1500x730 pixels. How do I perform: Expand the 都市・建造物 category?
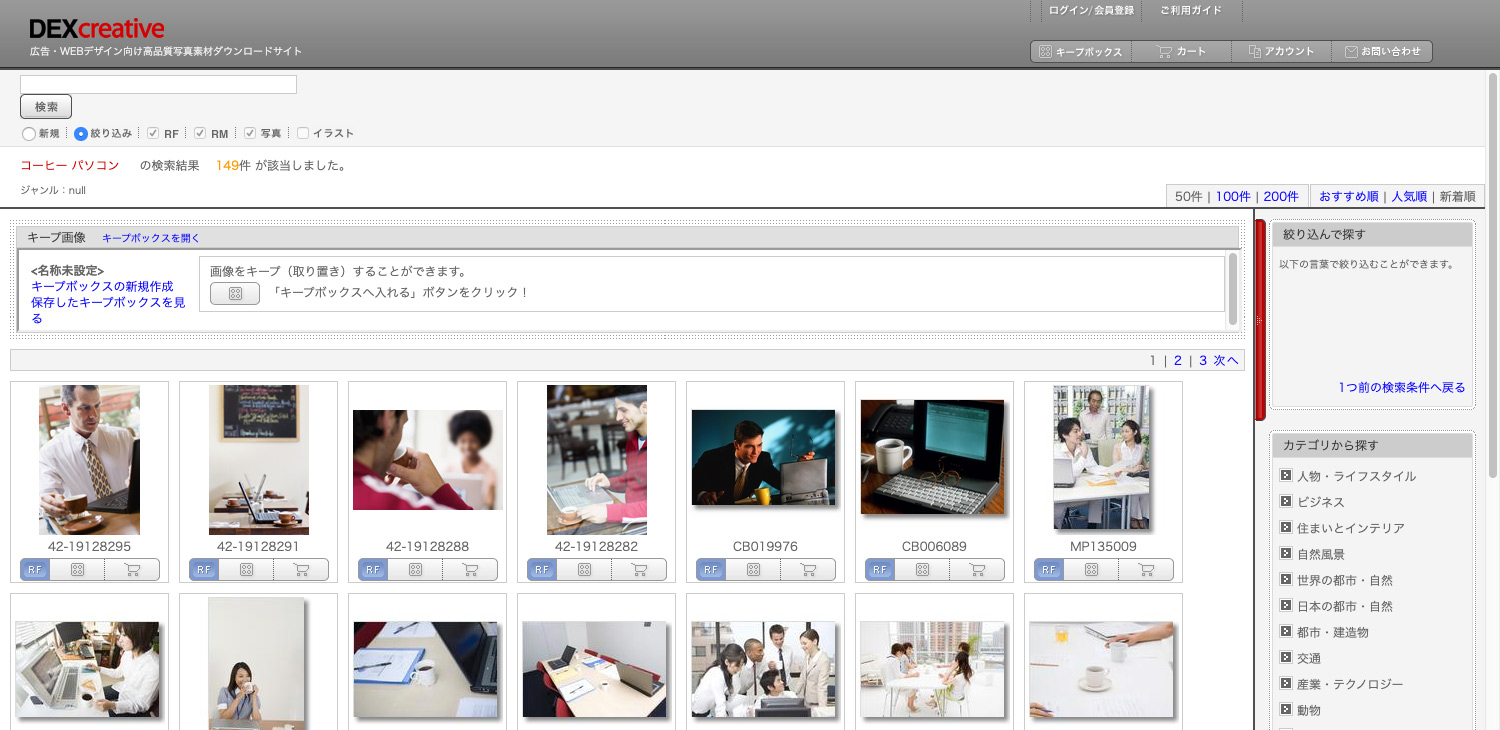[x=1286, y=632]
